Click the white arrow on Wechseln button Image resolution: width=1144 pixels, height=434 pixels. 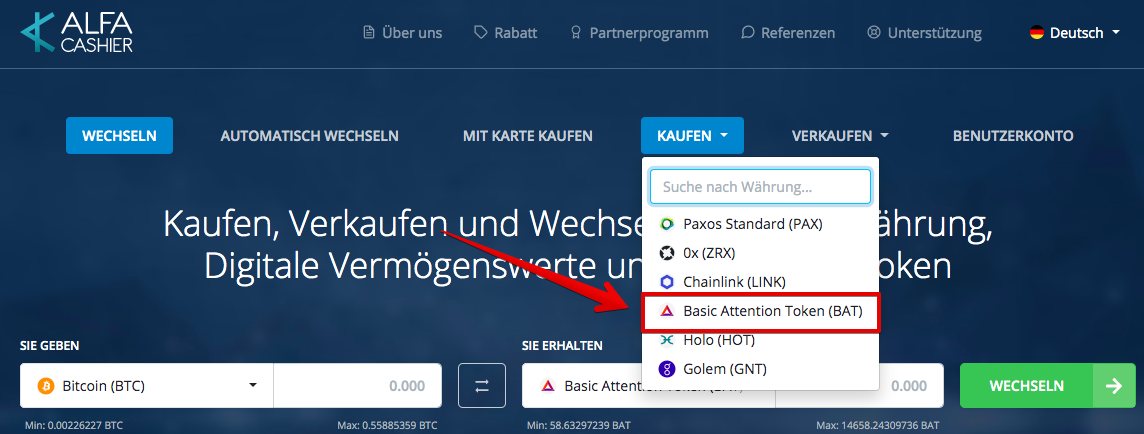coord(1114,386)
